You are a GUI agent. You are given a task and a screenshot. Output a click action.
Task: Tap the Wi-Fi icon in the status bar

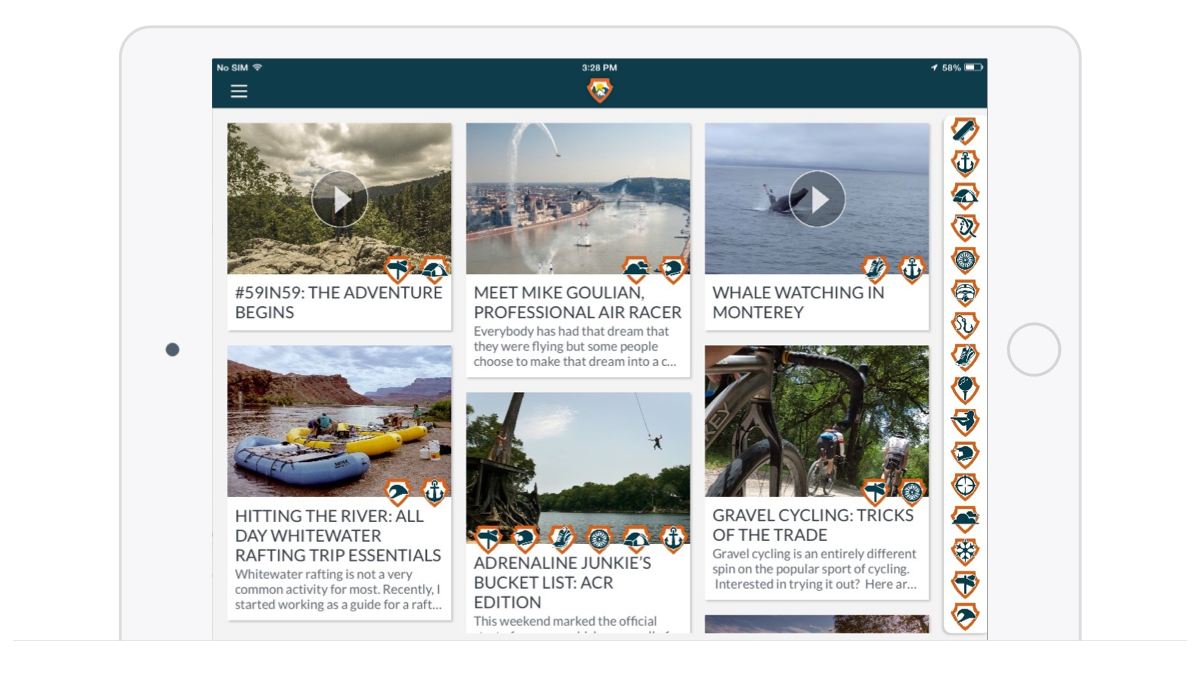(x=257, y=68)
